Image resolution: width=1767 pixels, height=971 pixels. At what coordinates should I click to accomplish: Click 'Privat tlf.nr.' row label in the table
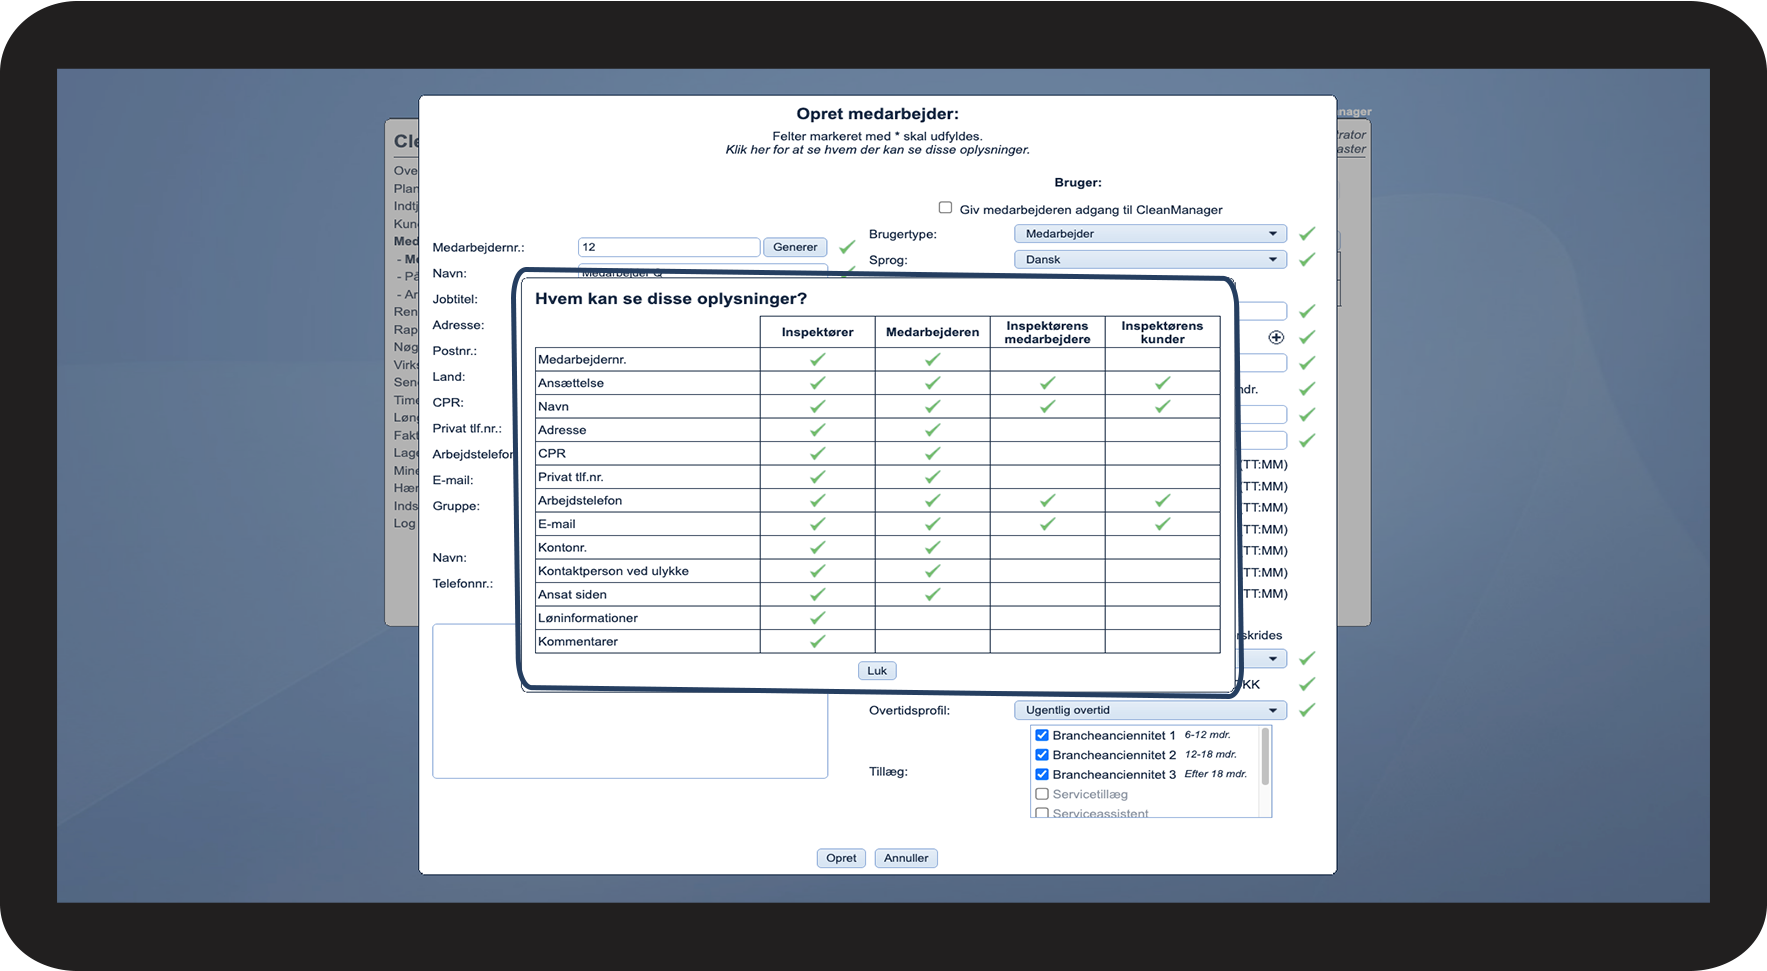[x=571, y=477]
